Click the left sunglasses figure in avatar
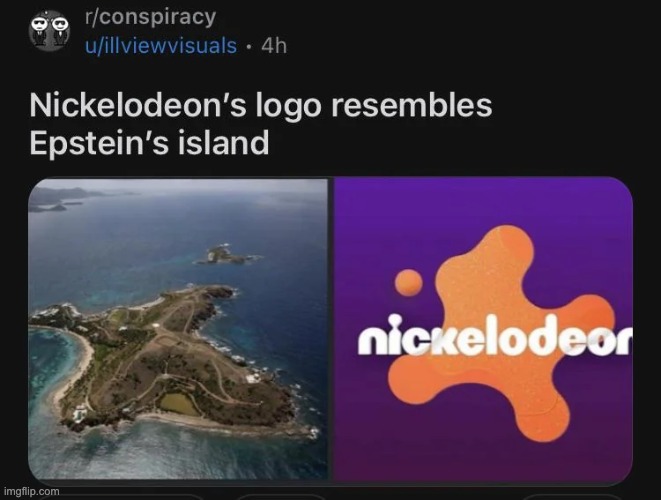Viewport: 661px width, 500px height. (x=40, y=30)
